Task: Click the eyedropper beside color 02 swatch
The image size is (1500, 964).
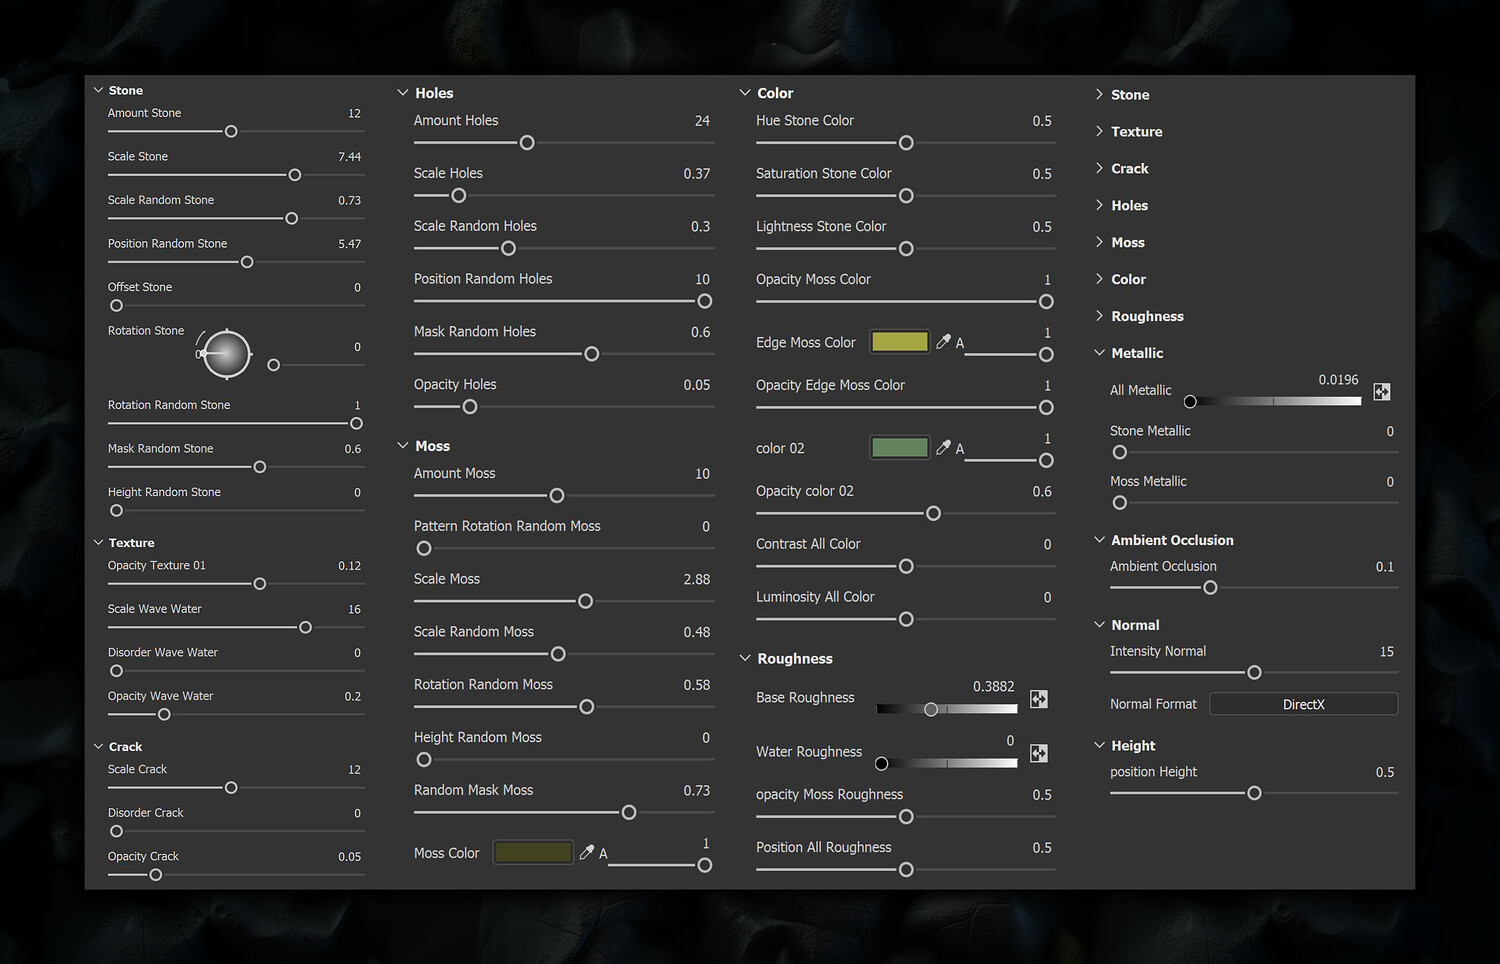Action: [x=943, y=448]
